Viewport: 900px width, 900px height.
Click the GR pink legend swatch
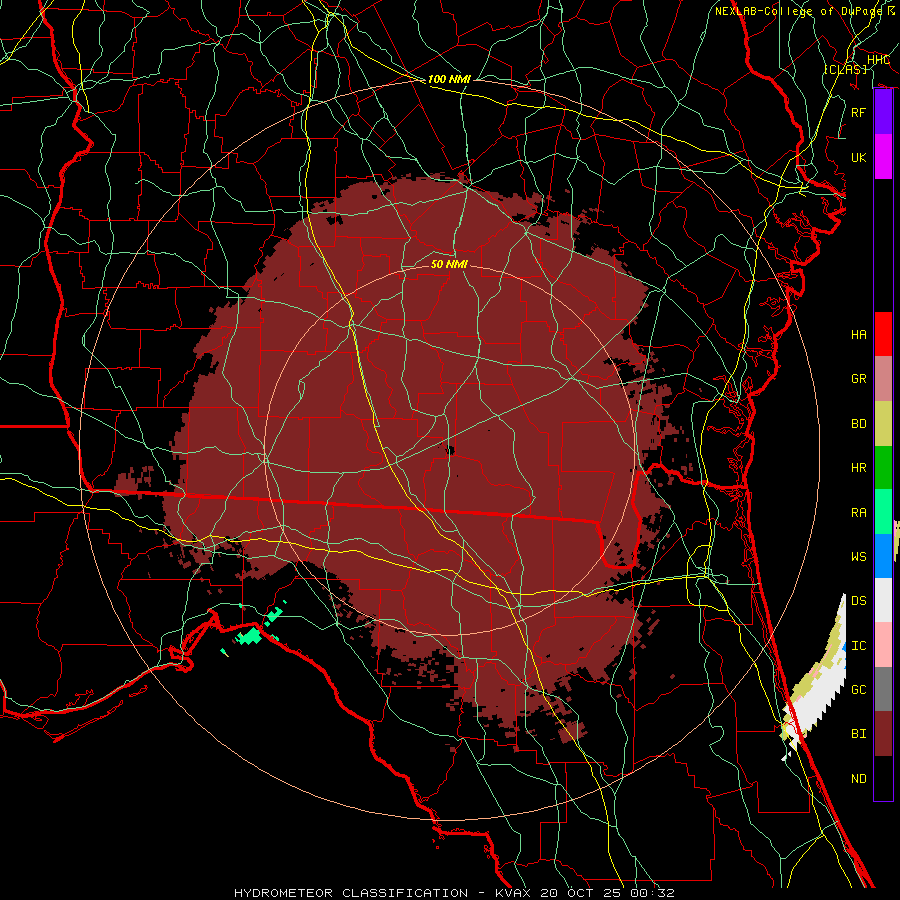click(x=883, y=378)
